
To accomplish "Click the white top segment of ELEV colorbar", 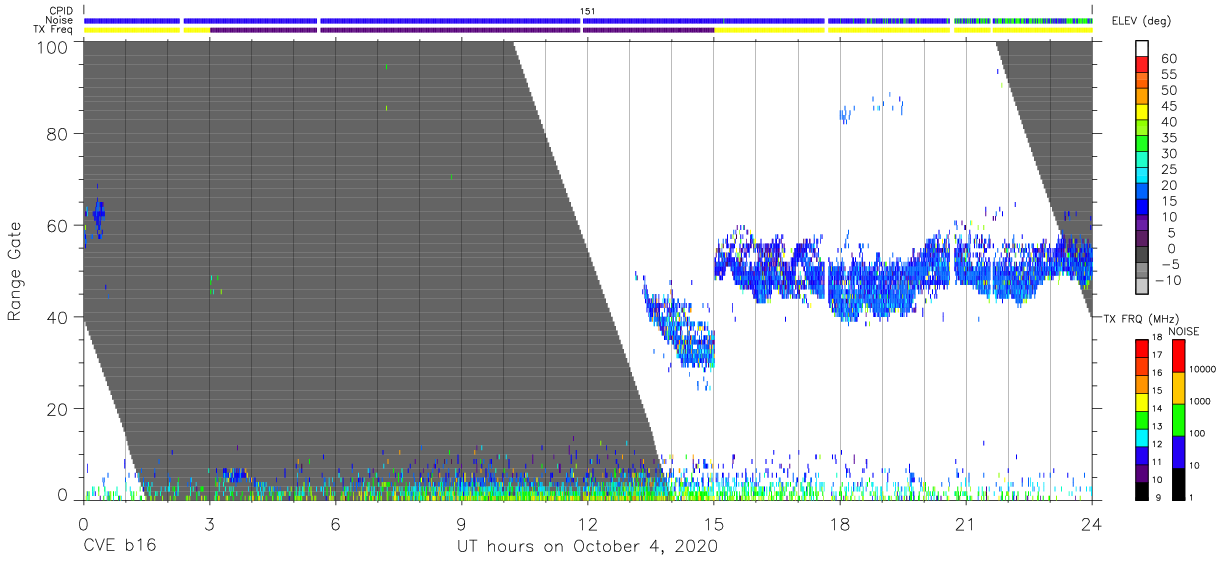I will point(1142,48).
